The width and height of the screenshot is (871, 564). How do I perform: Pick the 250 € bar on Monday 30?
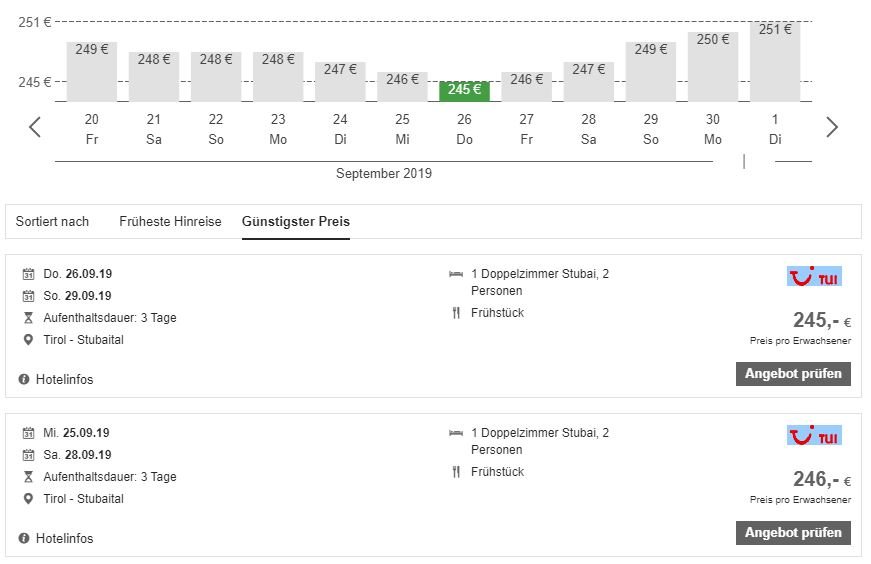713,67
